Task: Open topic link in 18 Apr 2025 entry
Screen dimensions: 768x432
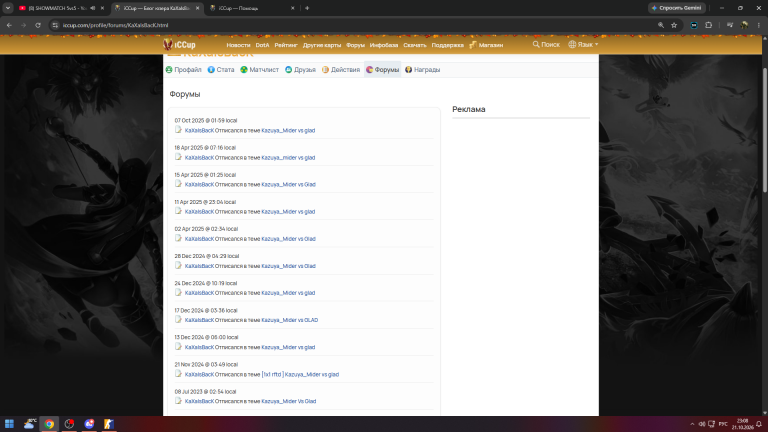Action: [288, 158]
